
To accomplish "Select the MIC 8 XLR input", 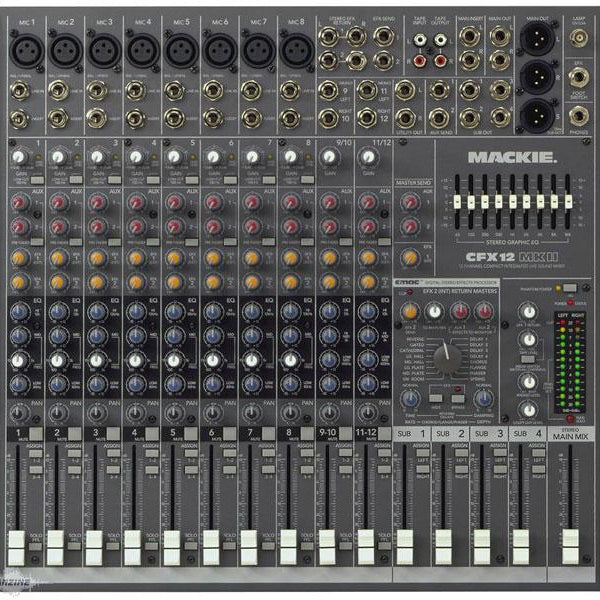I will (297, 51).
